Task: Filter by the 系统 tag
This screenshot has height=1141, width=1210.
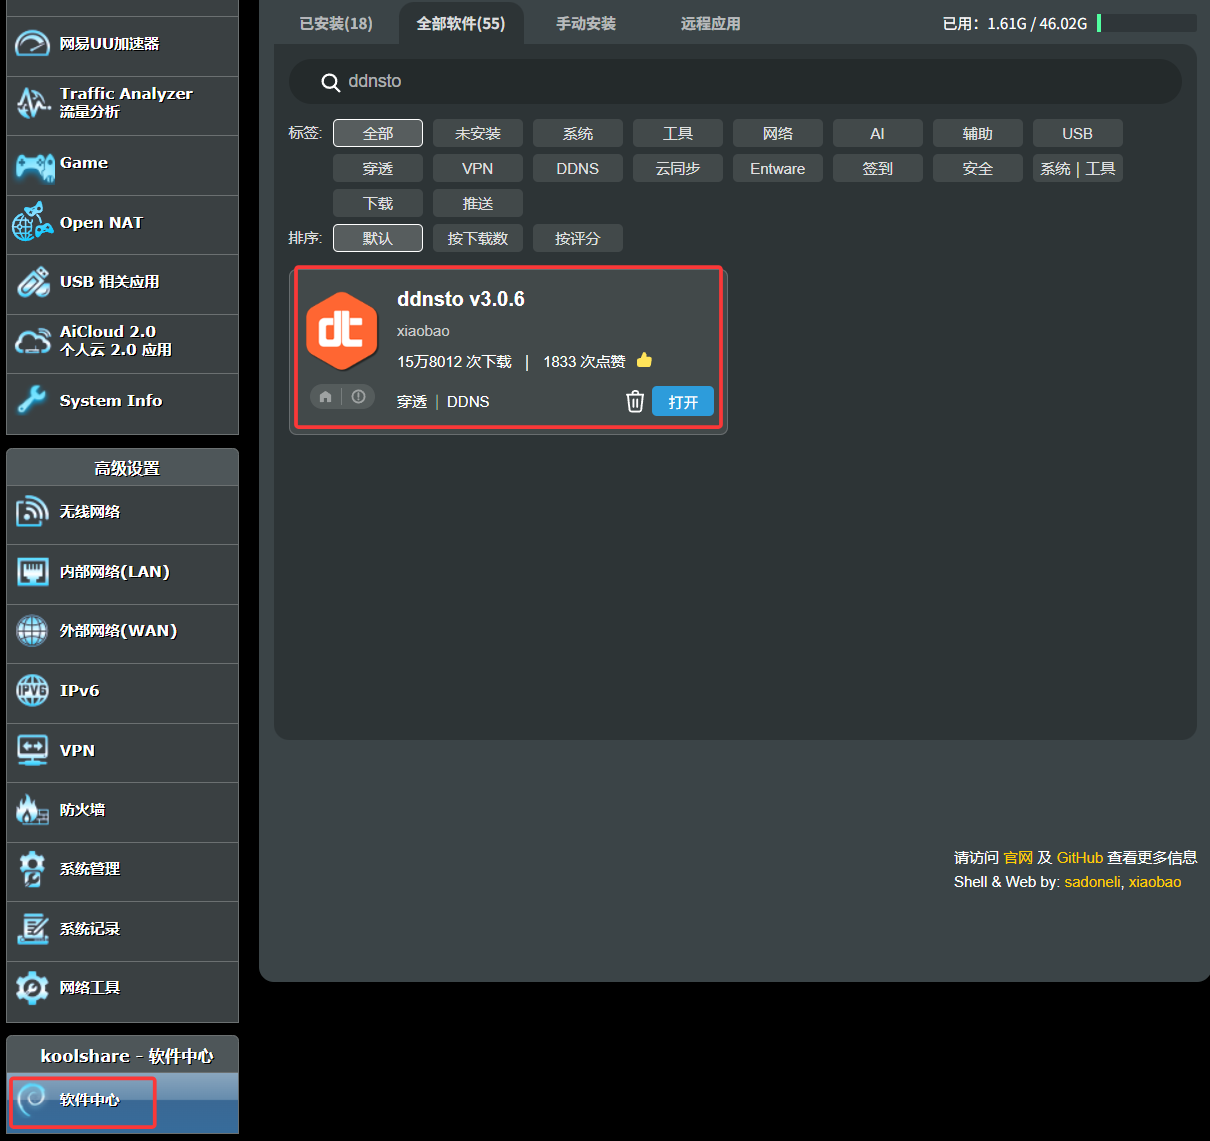Action: pos(578,133)
